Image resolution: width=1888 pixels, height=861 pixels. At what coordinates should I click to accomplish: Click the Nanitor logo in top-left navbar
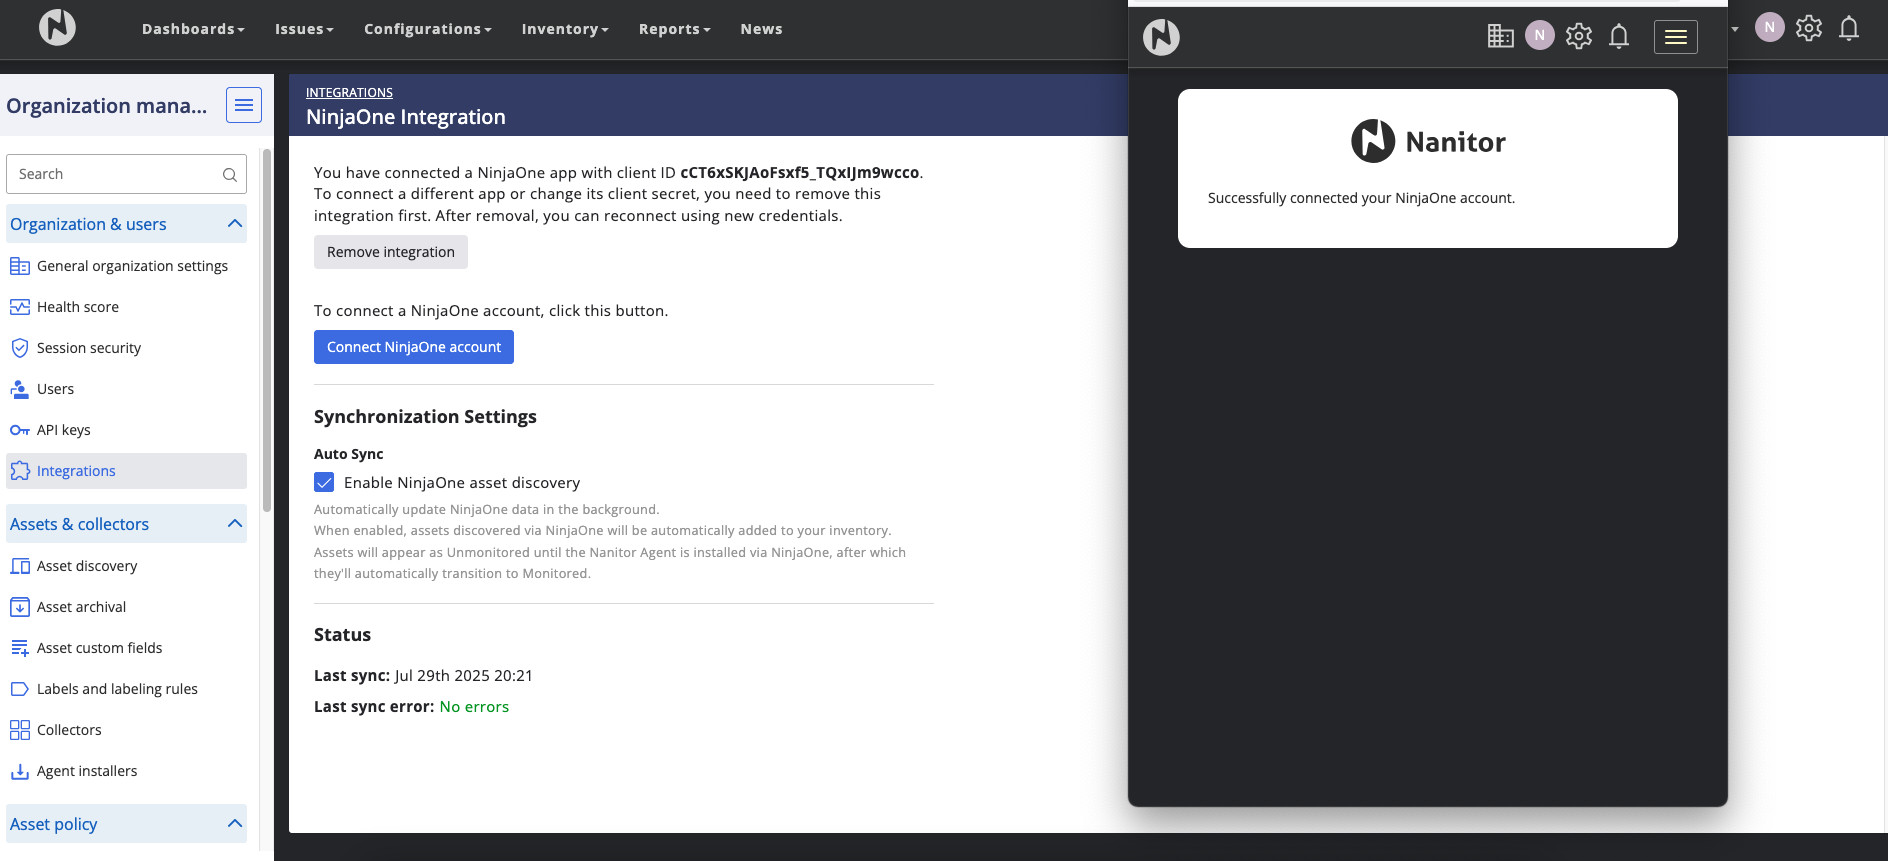tap(57, 27)
